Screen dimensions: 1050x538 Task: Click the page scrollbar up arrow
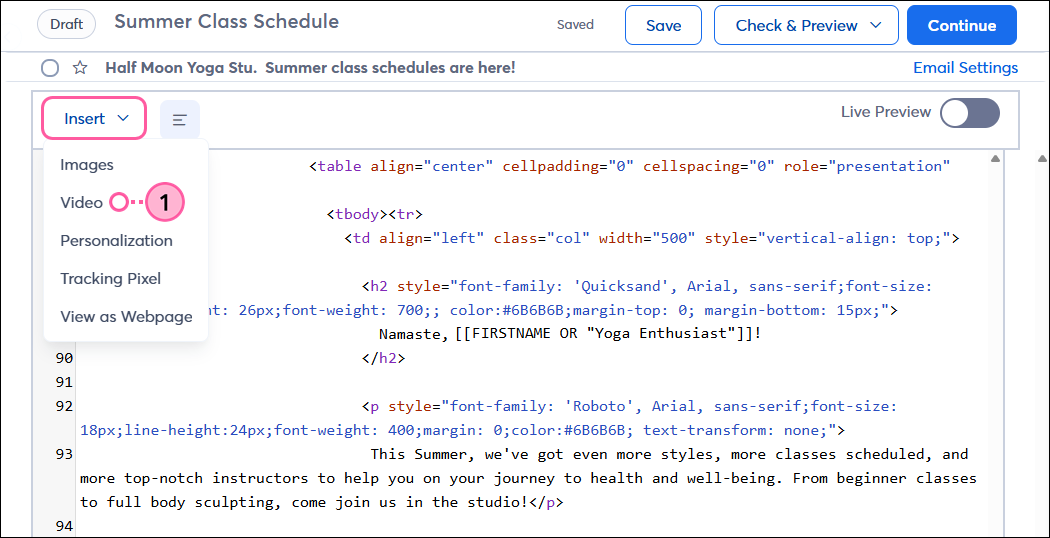[1042, 159]
